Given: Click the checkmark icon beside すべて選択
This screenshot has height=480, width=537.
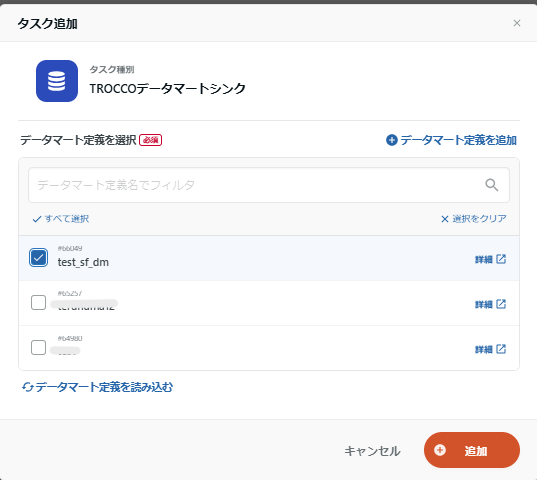Looking at the screenshot, I should (x=37, y=219).
